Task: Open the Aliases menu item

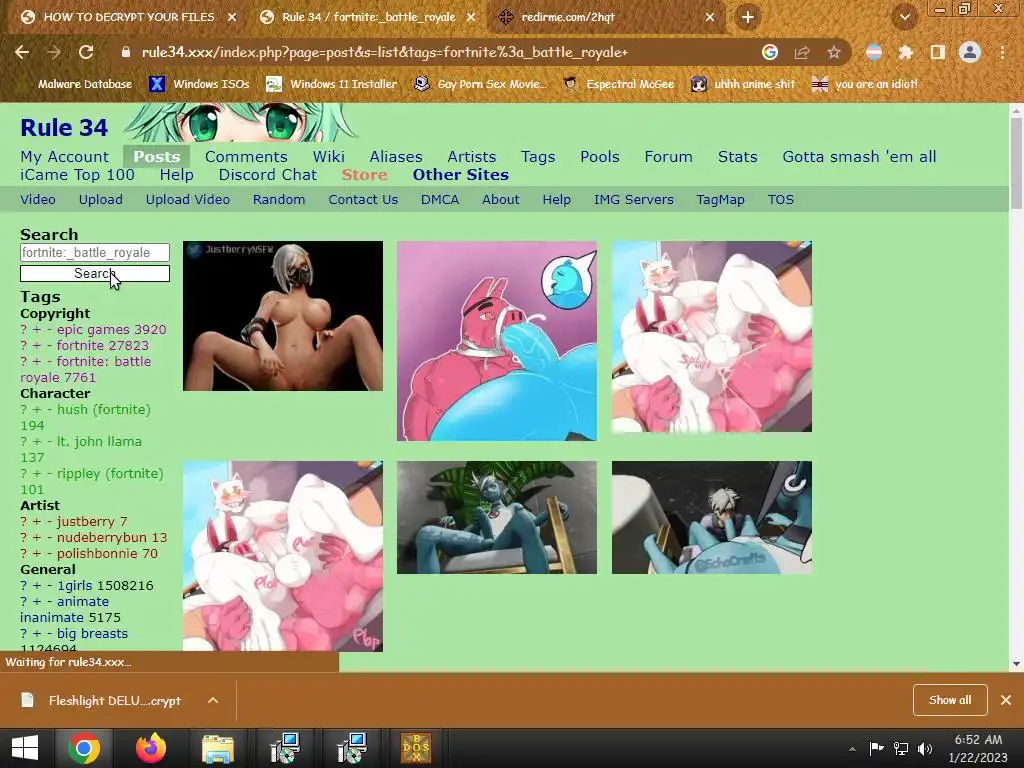Action: pyautogui.click(x=396, y=157)
